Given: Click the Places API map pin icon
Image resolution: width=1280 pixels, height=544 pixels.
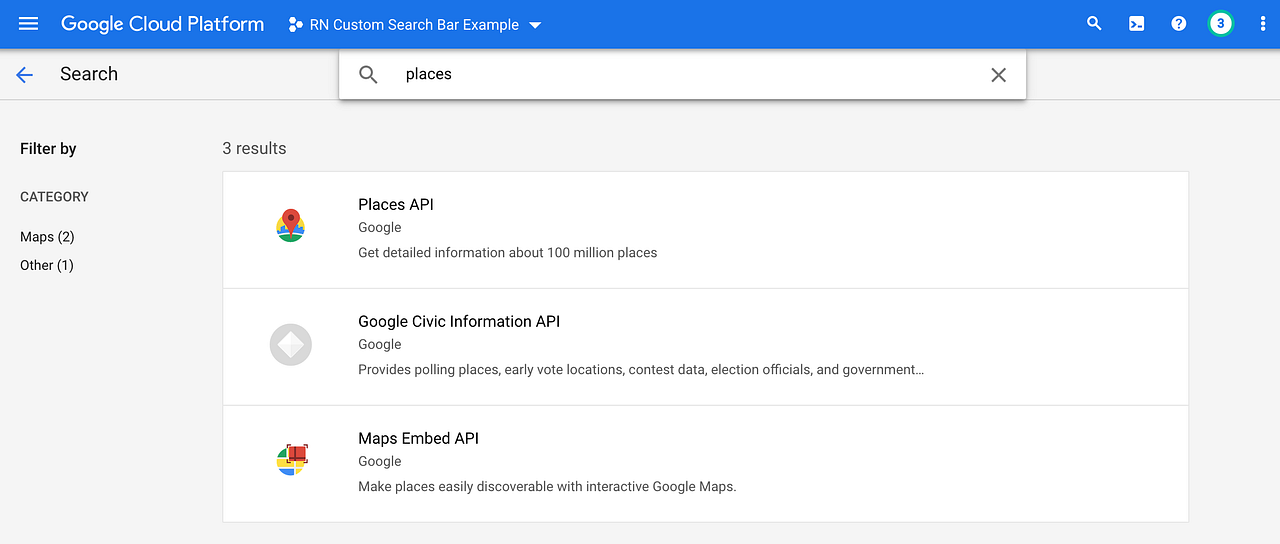Looking at the screenshot, I should [290, 226].
